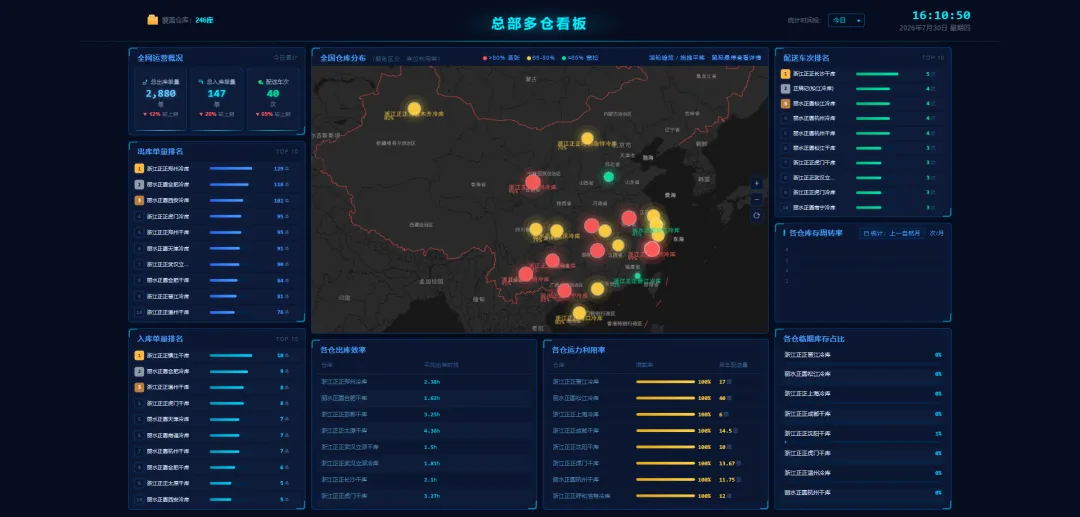The width and height of the screenshot is (1080, 517).
Task: Select rank 3 badge in 入库单量排名
Action: pyautogui.click(x=139, y=387)
